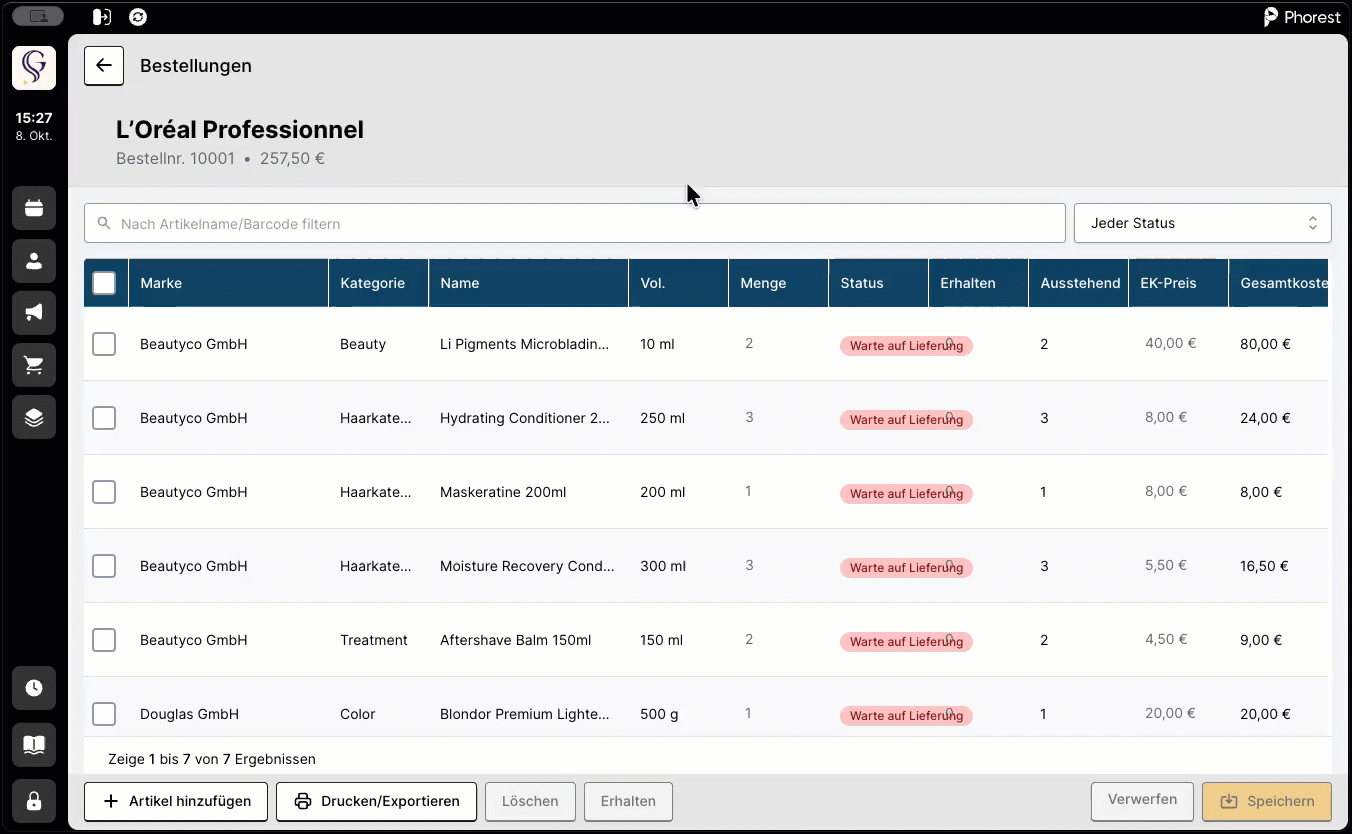1352x834 pixels.
Task: Open the open-book manual icon in the sidebar
Action: click(34, 745)
